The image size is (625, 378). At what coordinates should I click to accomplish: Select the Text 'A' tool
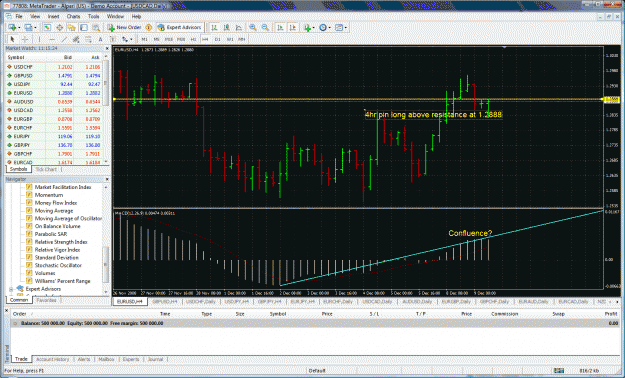click(100, 39)
